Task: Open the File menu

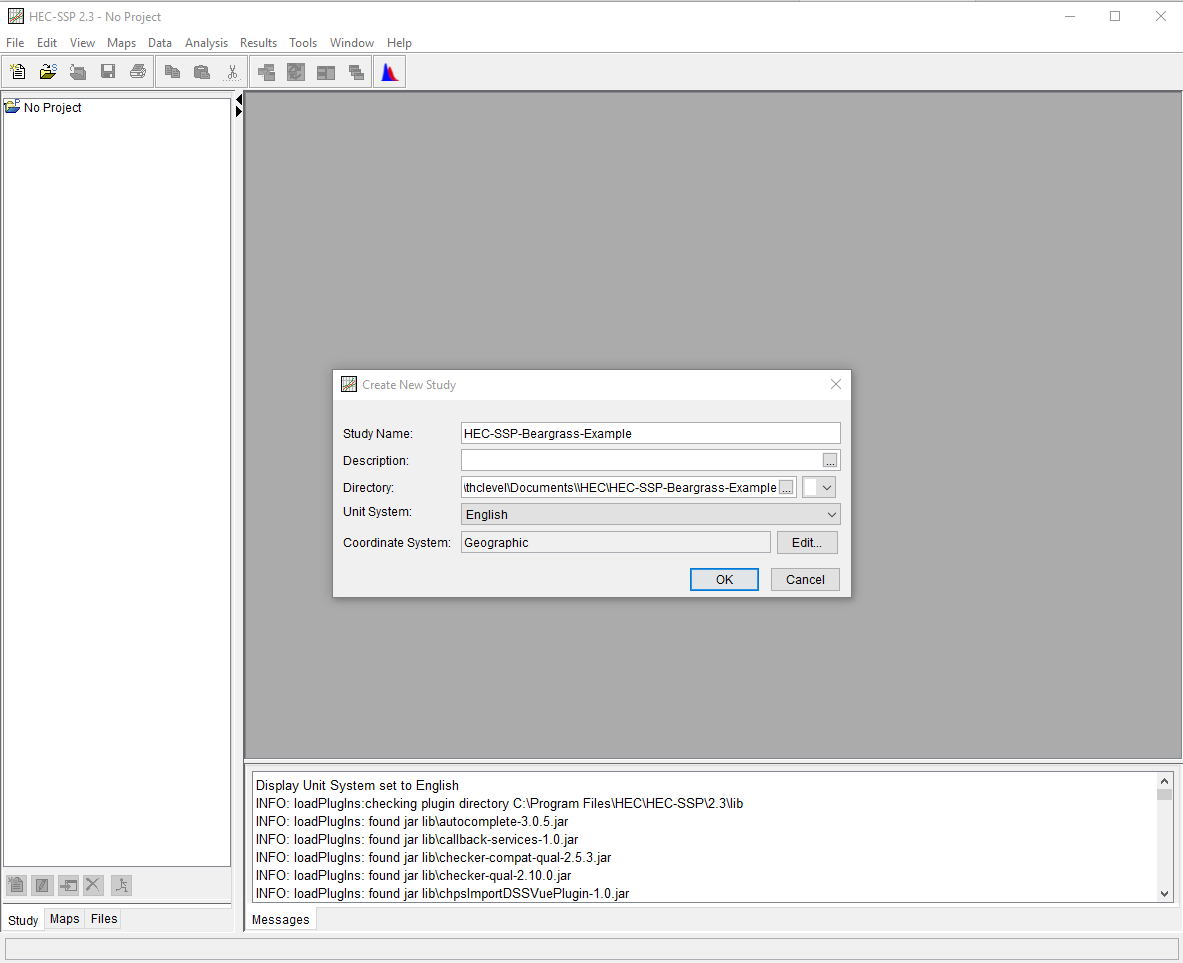Action: (15, 43)
